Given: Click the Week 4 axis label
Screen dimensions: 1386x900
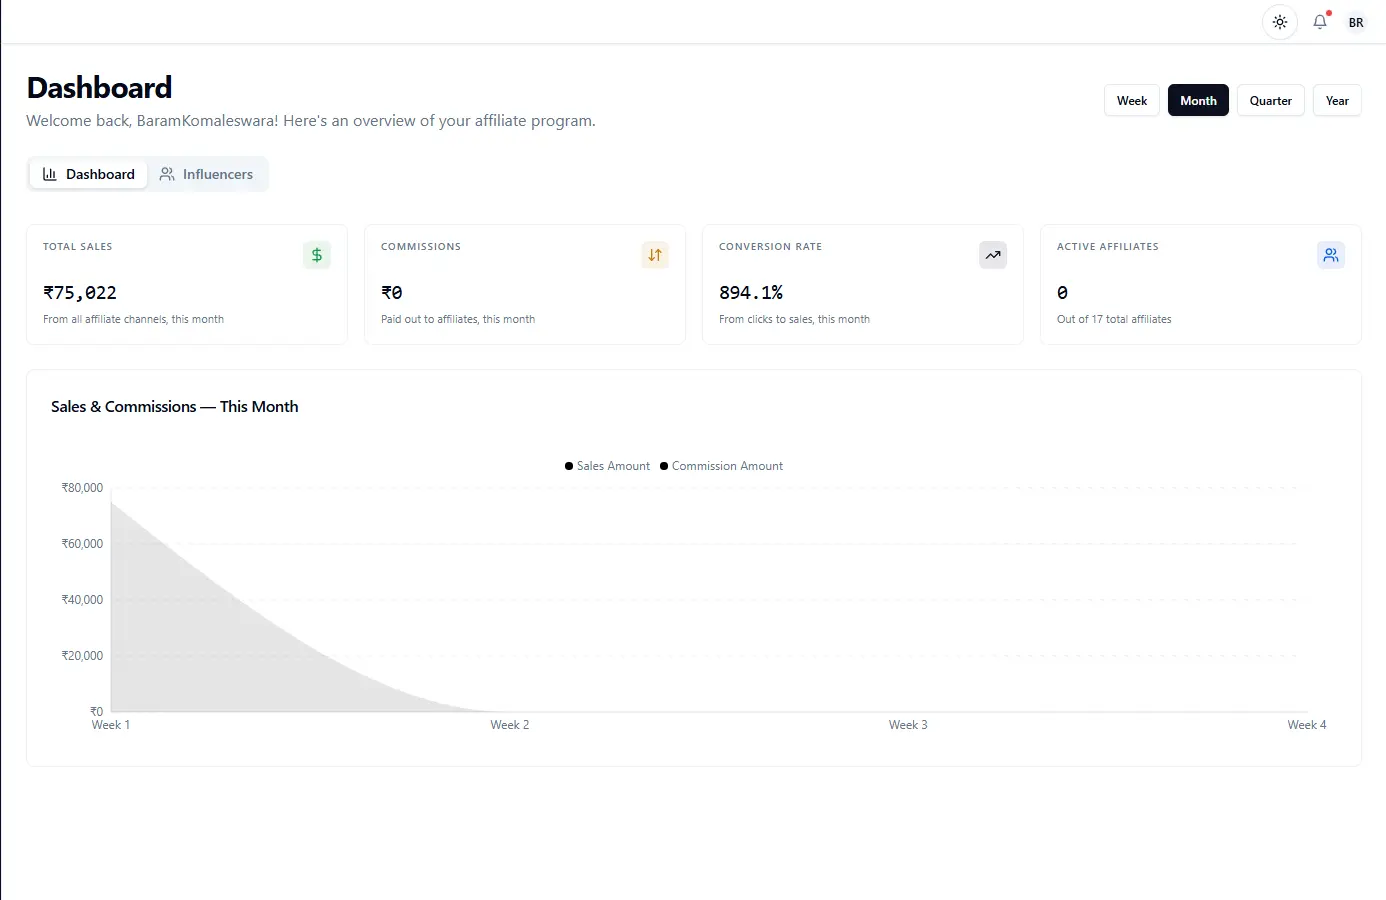Looking at the screenshot, I should 1307,725.
